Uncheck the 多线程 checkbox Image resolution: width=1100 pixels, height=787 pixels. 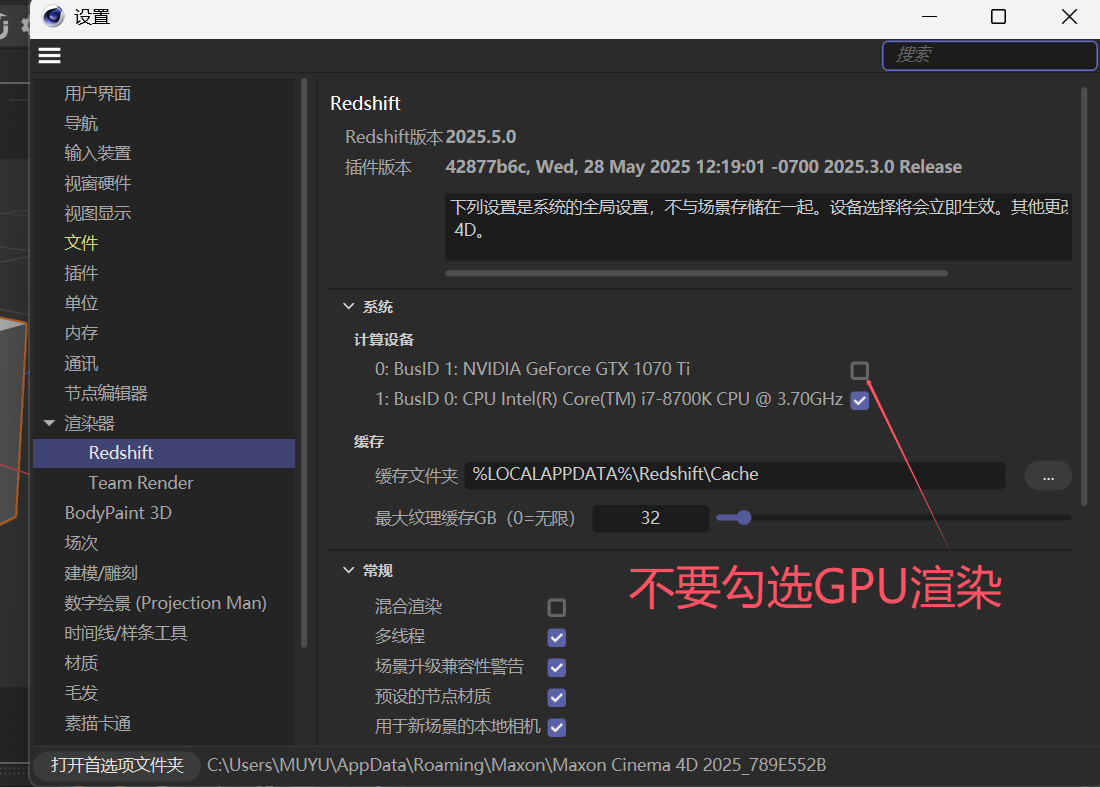556,638
